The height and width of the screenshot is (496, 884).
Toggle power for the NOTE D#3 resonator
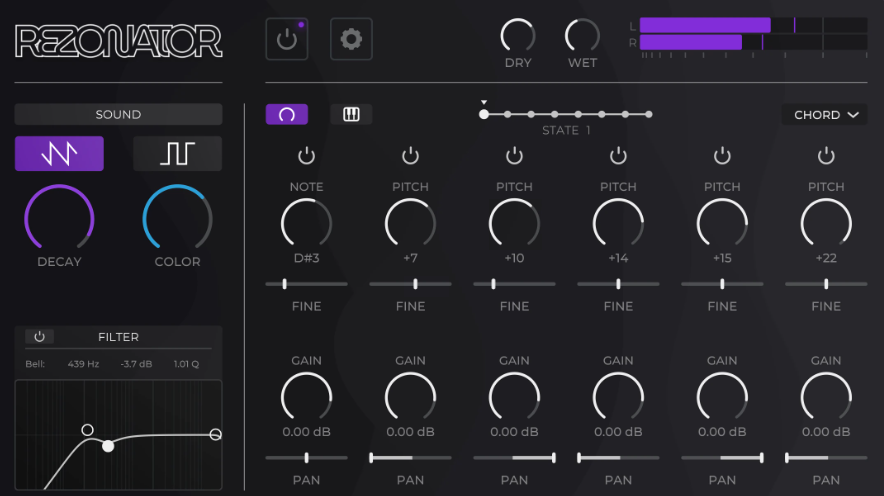[307, 156]
